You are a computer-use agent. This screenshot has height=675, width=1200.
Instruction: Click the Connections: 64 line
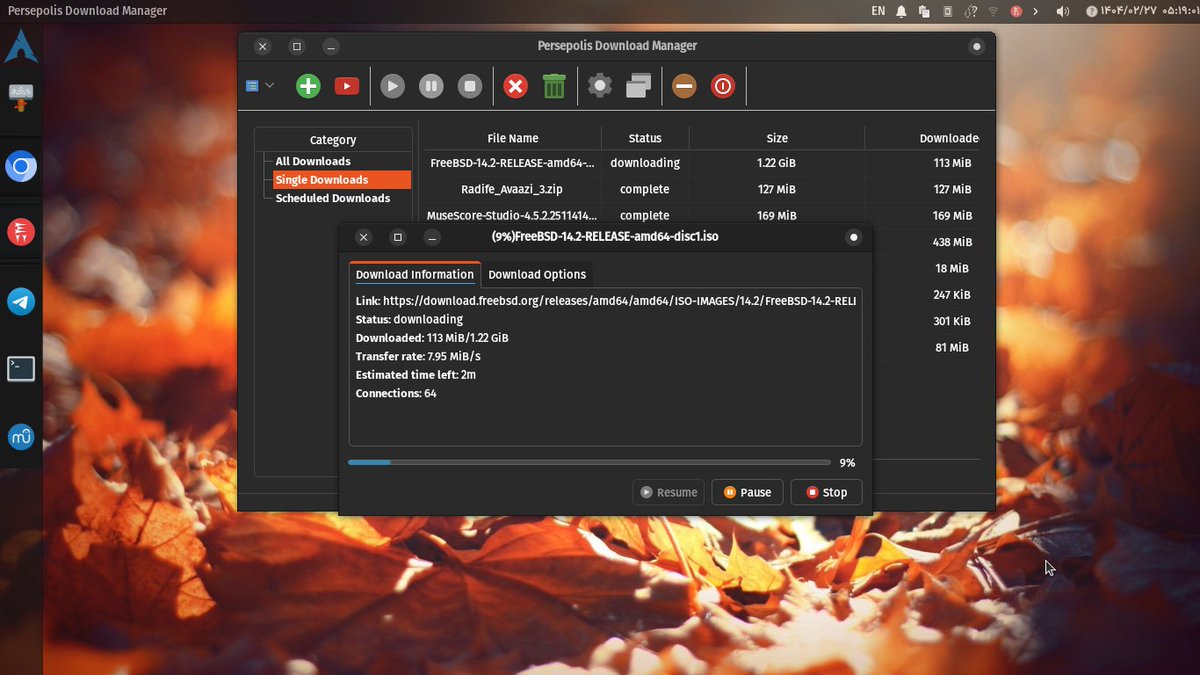click(396, 393)
